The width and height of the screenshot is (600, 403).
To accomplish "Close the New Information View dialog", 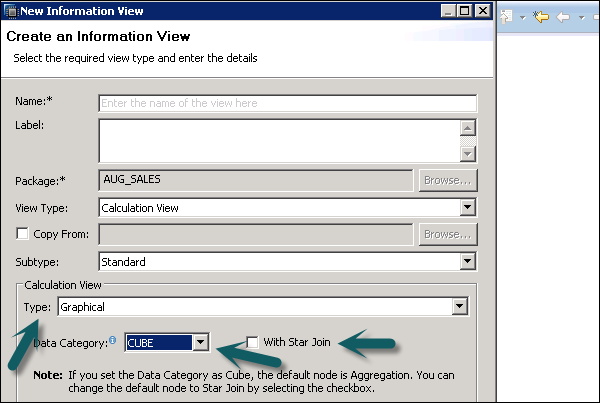I will pyautogui.click(x=483, y=11).
